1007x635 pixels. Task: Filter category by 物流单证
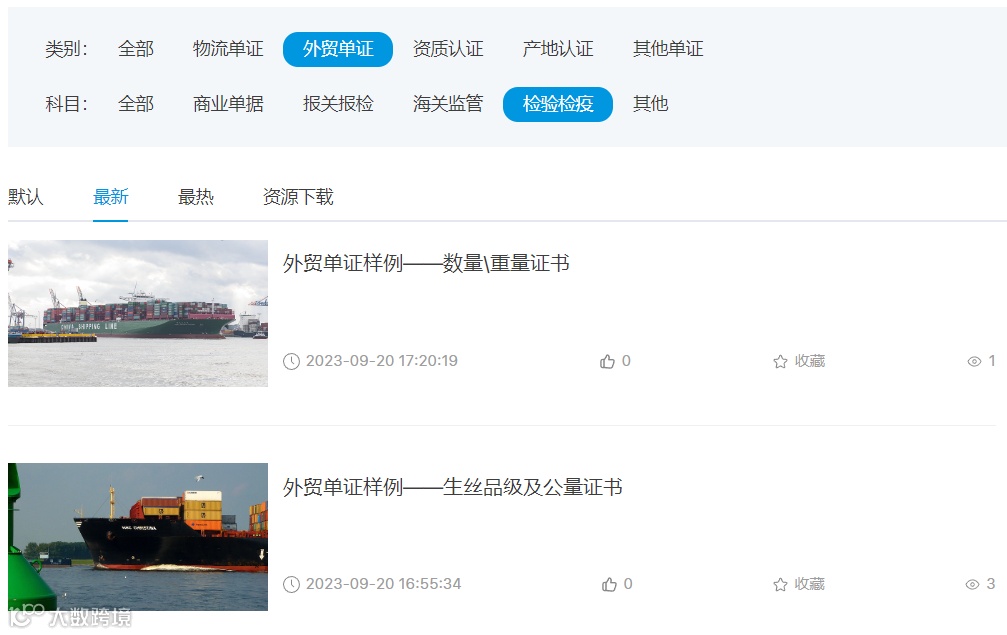click(228, 49)
